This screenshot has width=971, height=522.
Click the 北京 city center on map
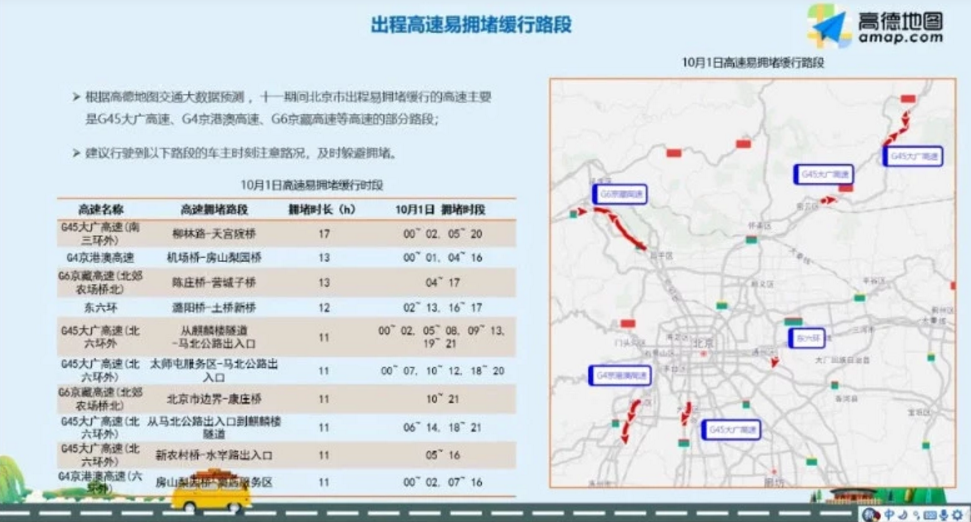pos(703,344)
